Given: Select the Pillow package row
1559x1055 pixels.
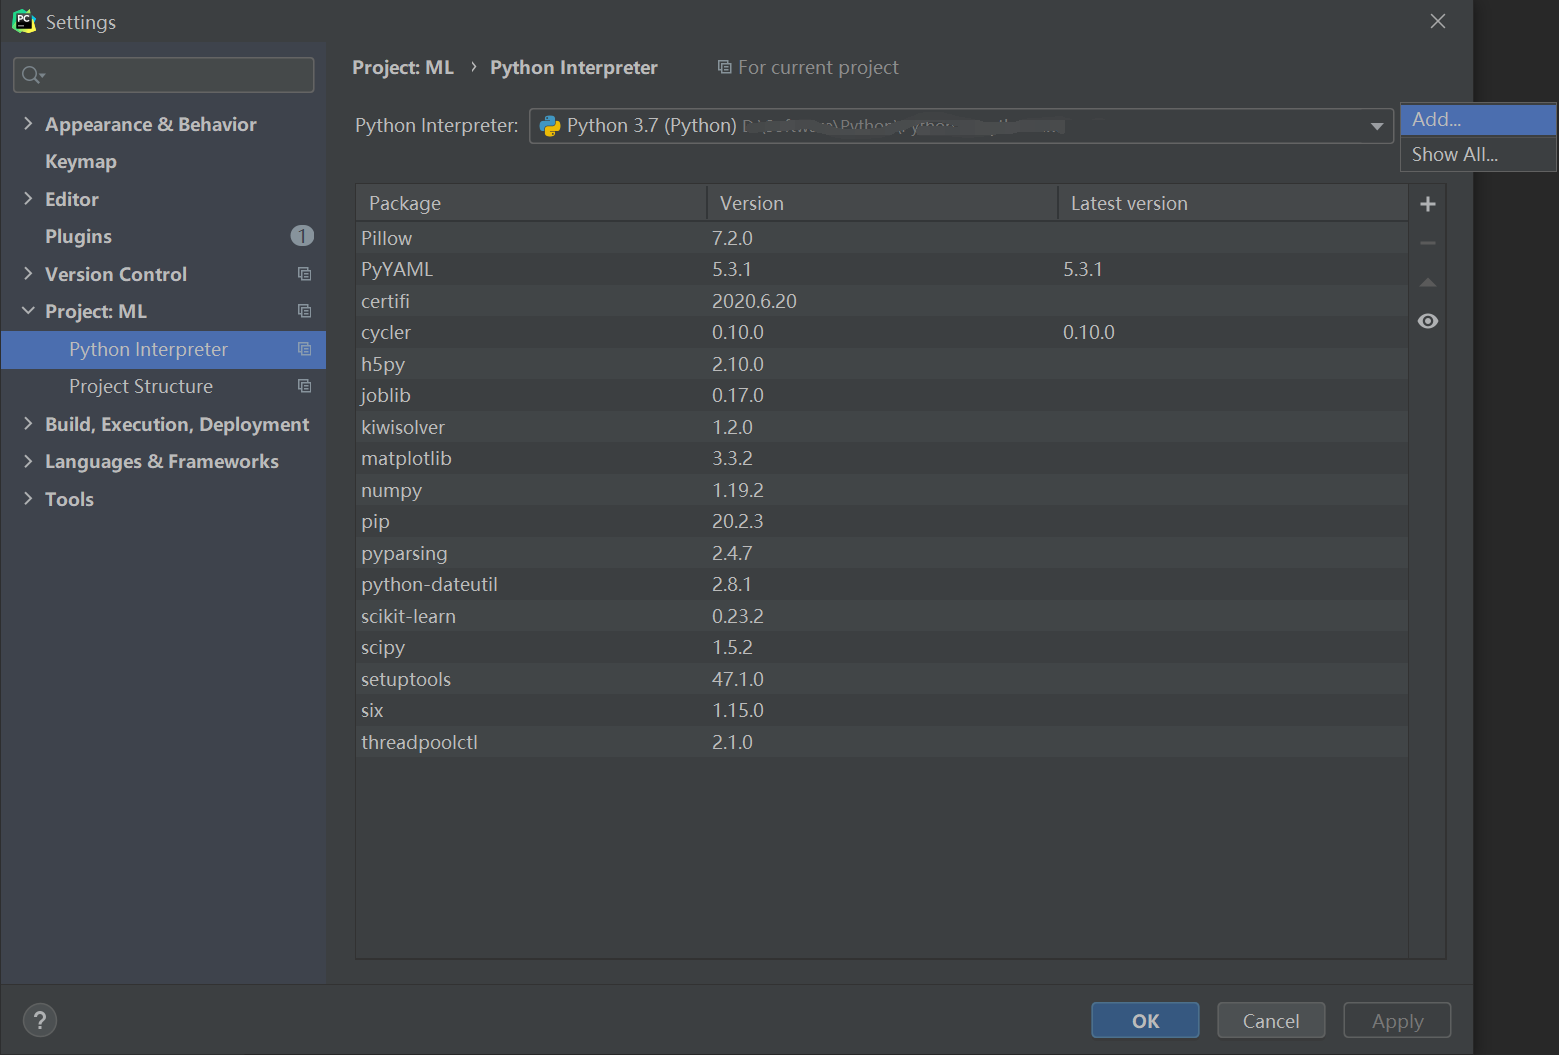Looking at the screenshot, I should tap(882, 238).
